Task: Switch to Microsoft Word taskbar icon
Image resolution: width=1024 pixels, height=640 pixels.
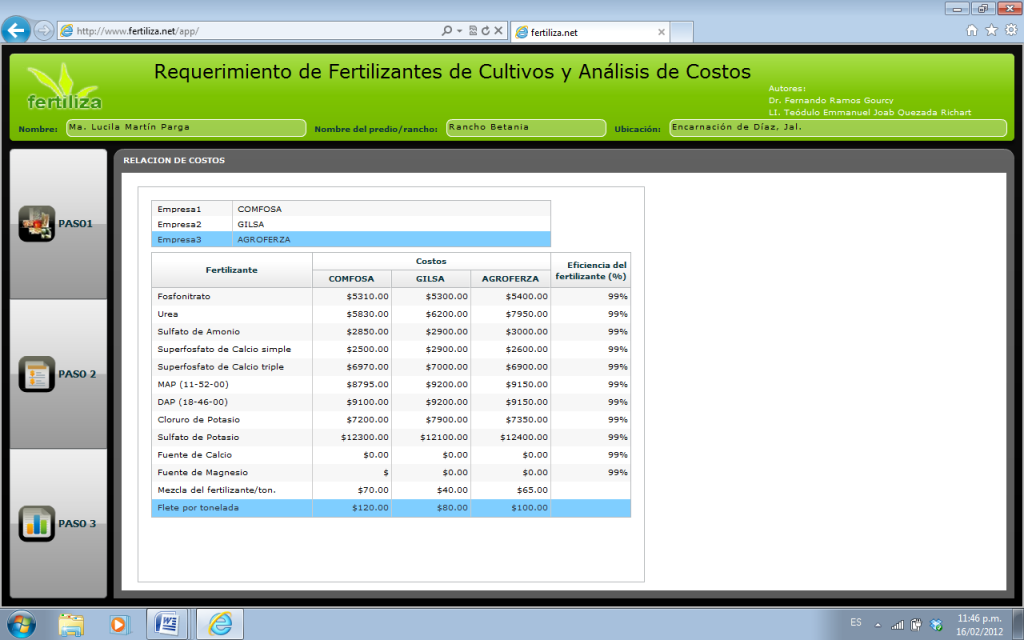Action: 167,624
